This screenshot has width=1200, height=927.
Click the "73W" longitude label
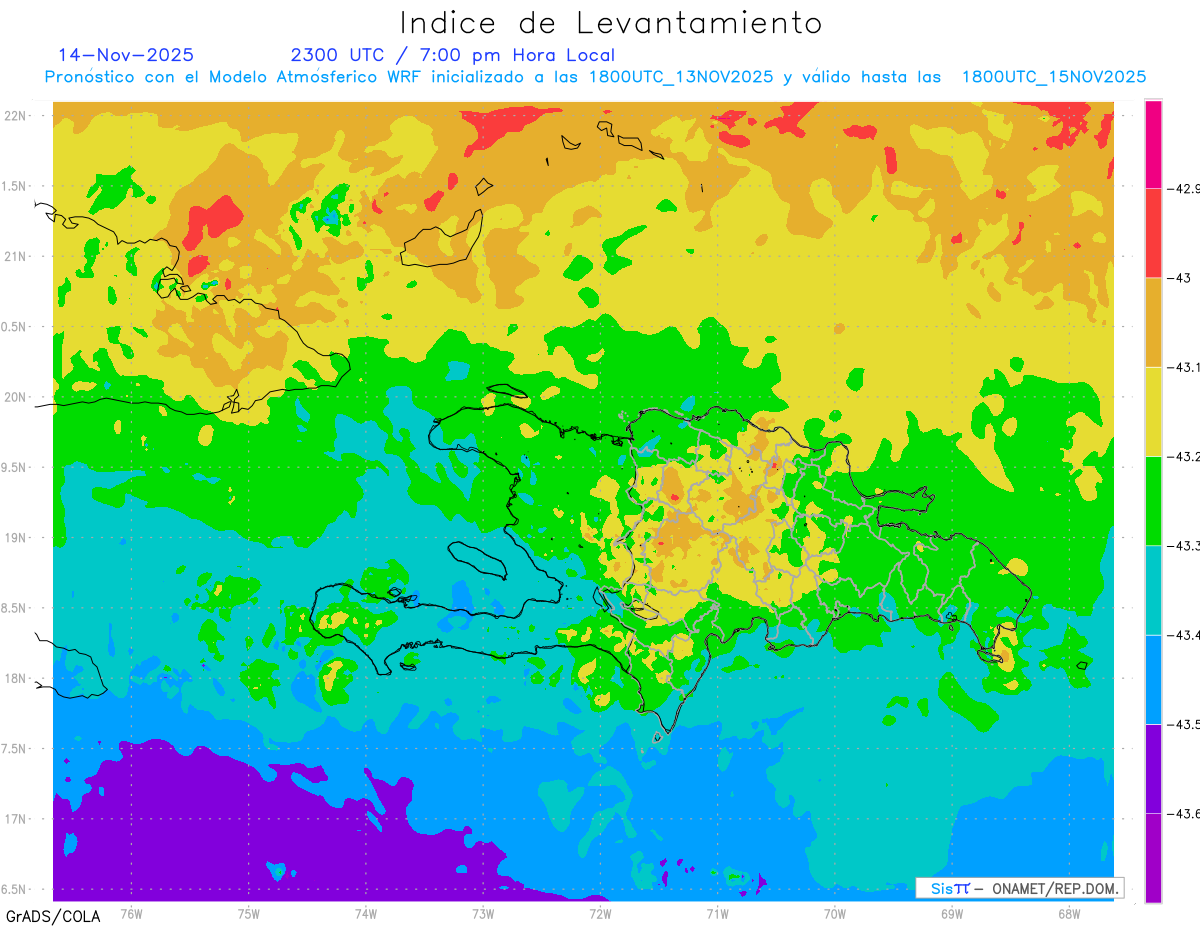click(x=483, y=914)
